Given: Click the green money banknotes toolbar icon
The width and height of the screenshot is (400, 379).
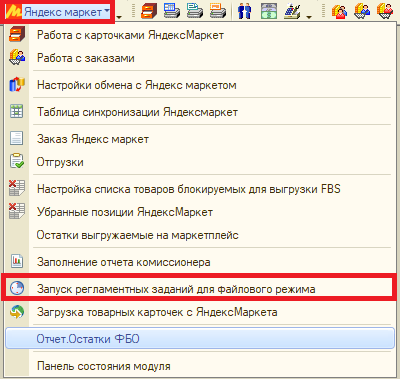Looking at the screenshot, I should tap(269, 11).
